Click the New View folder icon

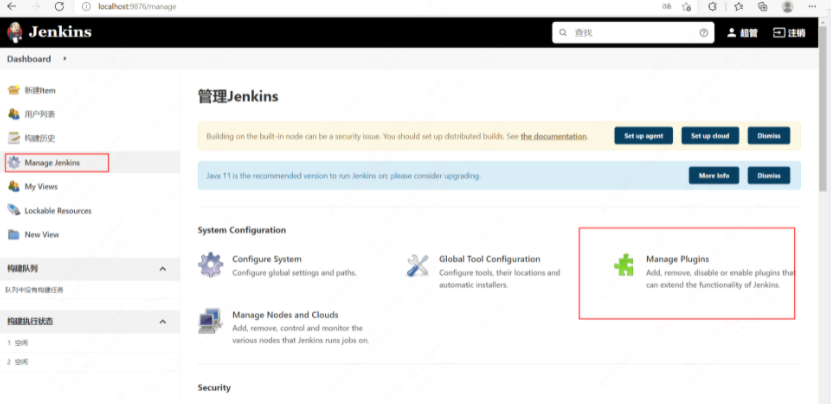(14, 234)
